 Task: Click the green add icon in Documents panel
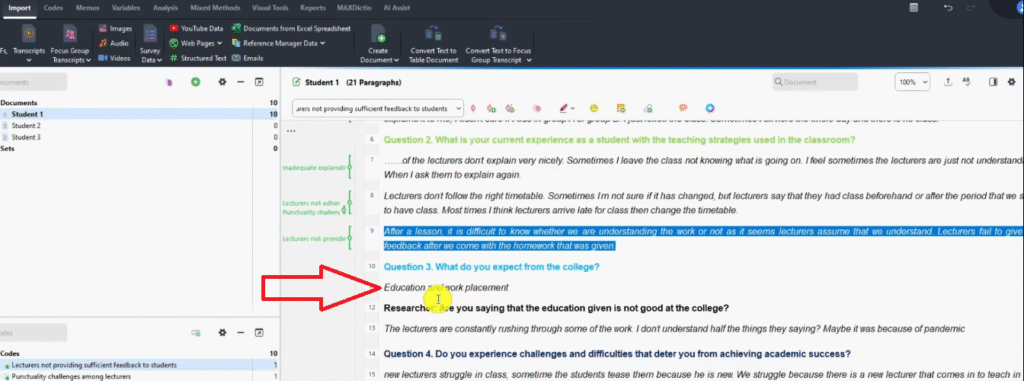point(195,82)
